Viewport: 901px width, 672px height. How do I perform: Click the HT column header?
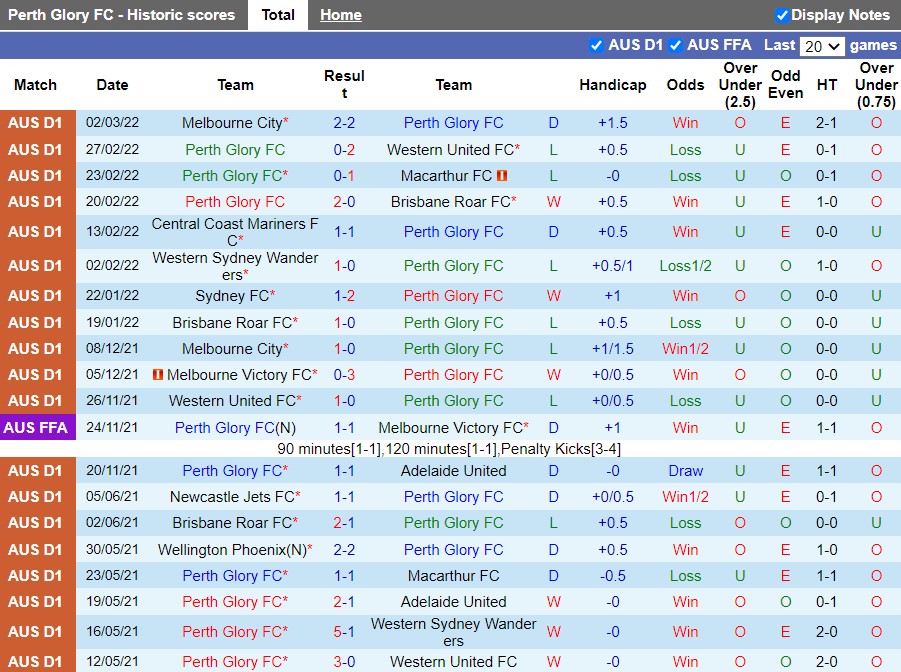point(827,85)
